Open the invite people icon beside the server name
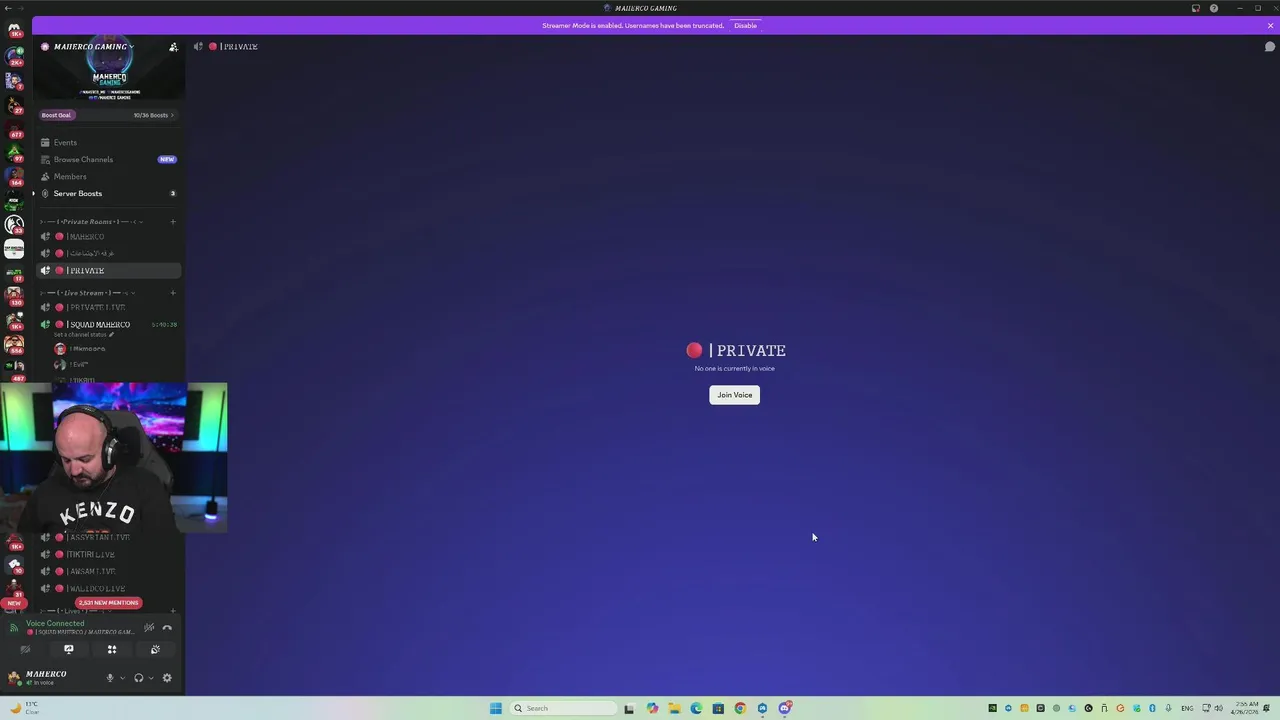The height and width of the screenshot is (720, 1280). click(173, 47)
